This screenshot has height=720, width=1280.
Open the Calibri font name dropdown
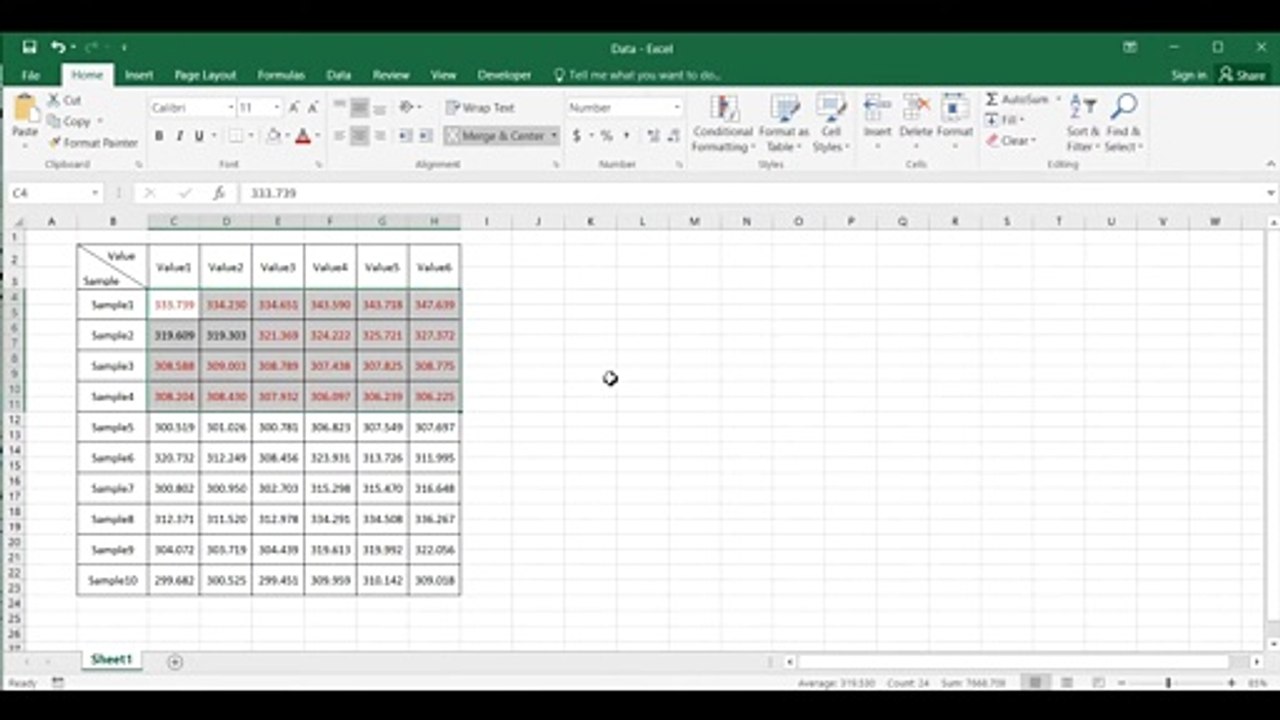(230, 107)
